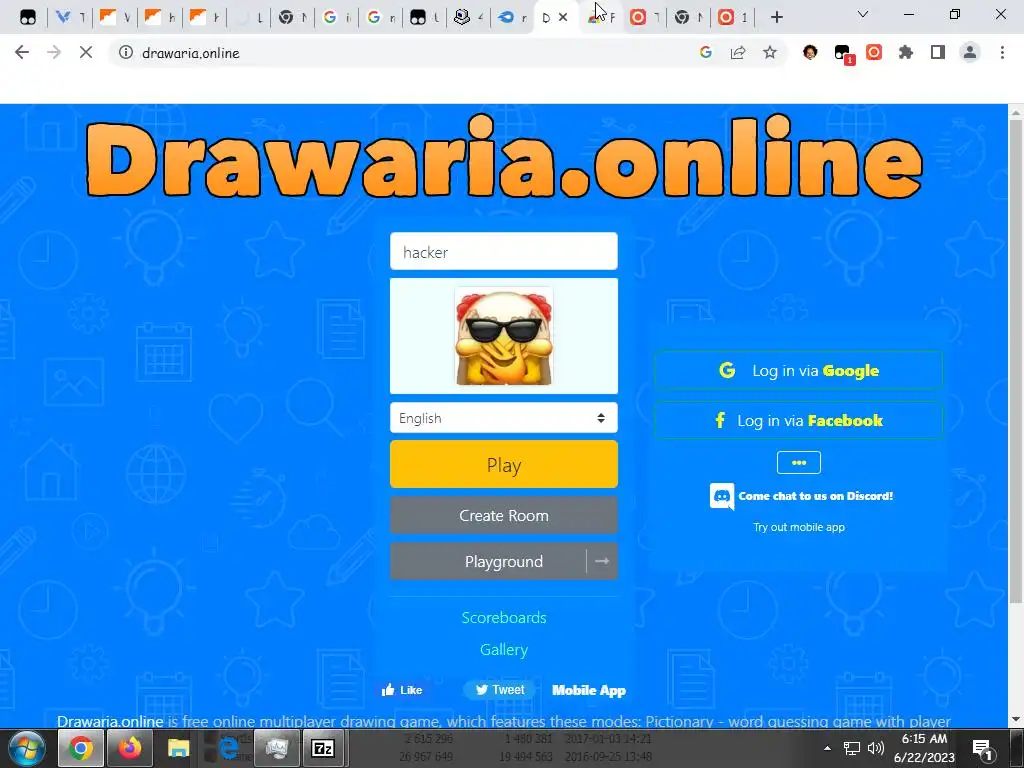Viewport: 1024px width, 768px height.
Task: Open Chrome's three-dot menu
Action: [1002, 52]
